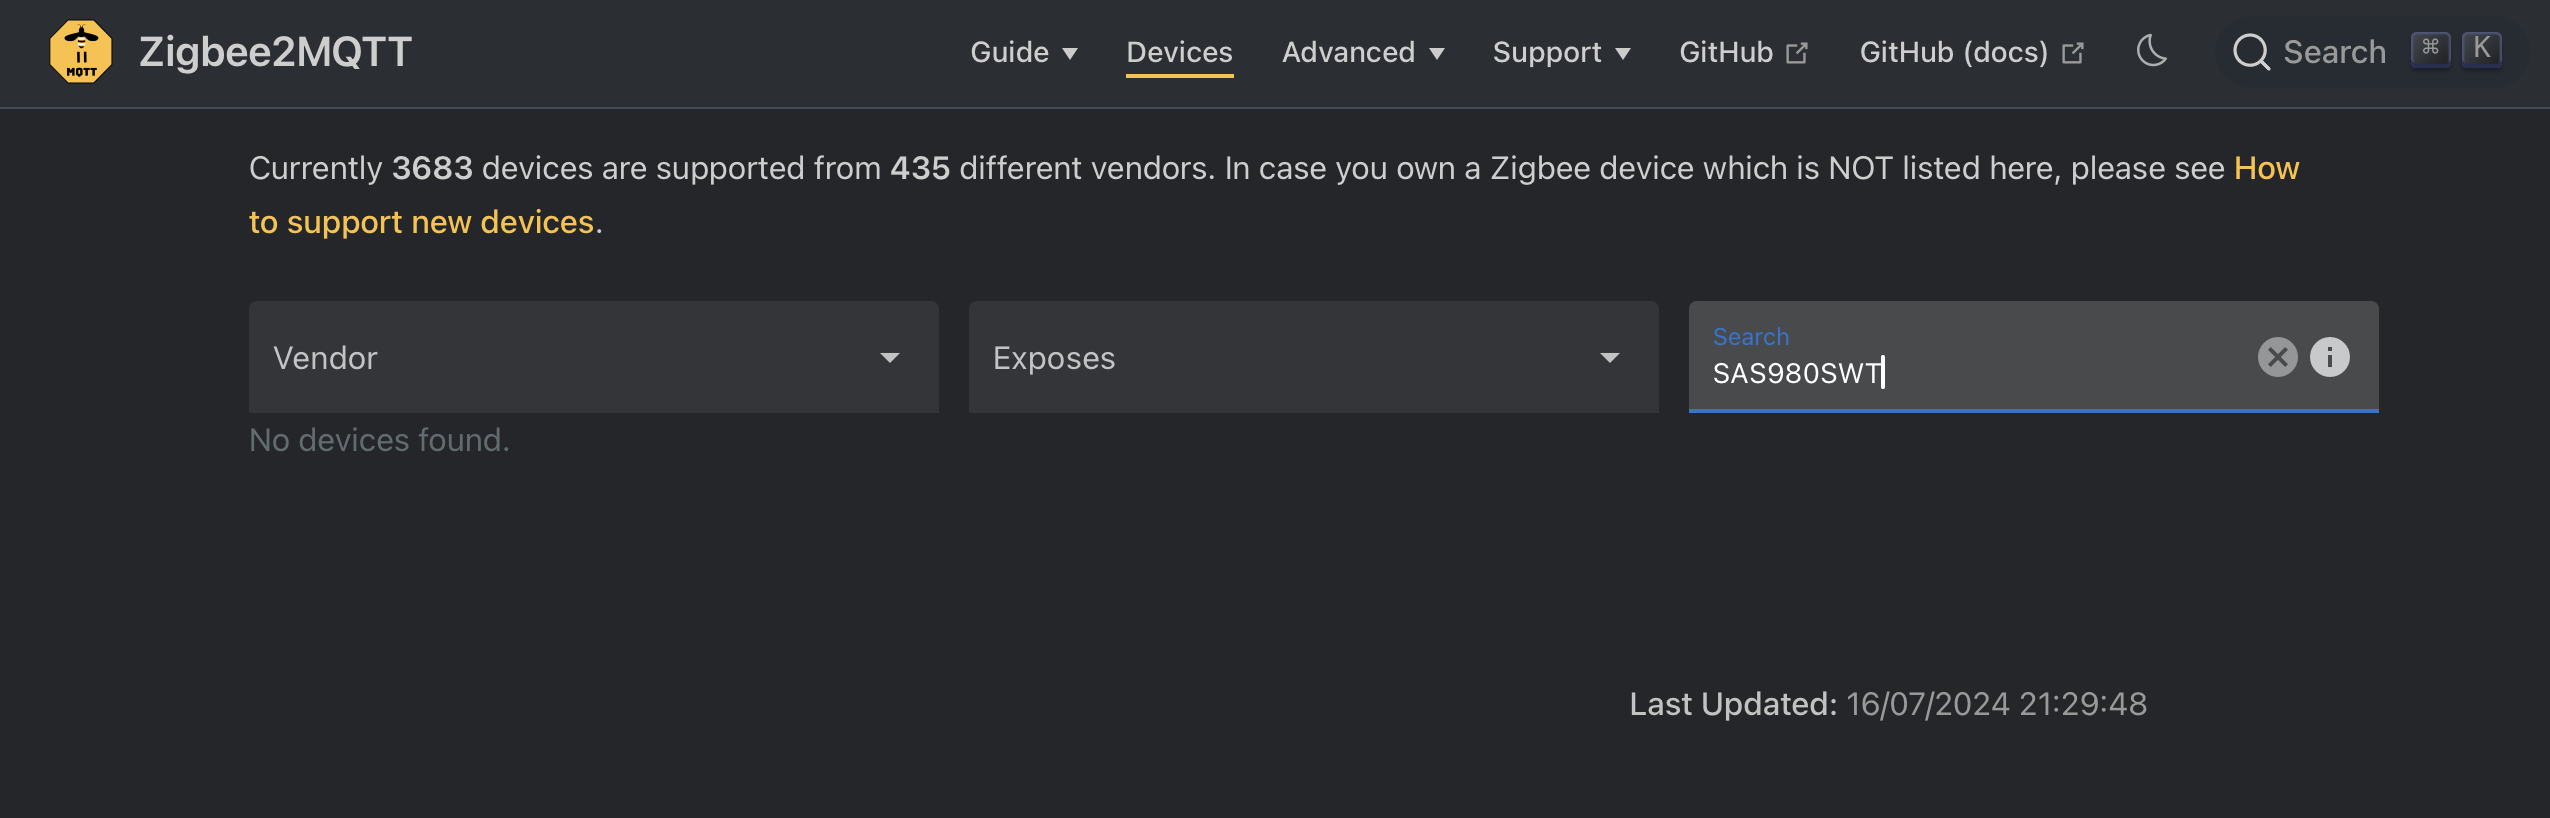2550x818 pixels.
Task: Click the K key shortcut badge
Action: 2482,49
